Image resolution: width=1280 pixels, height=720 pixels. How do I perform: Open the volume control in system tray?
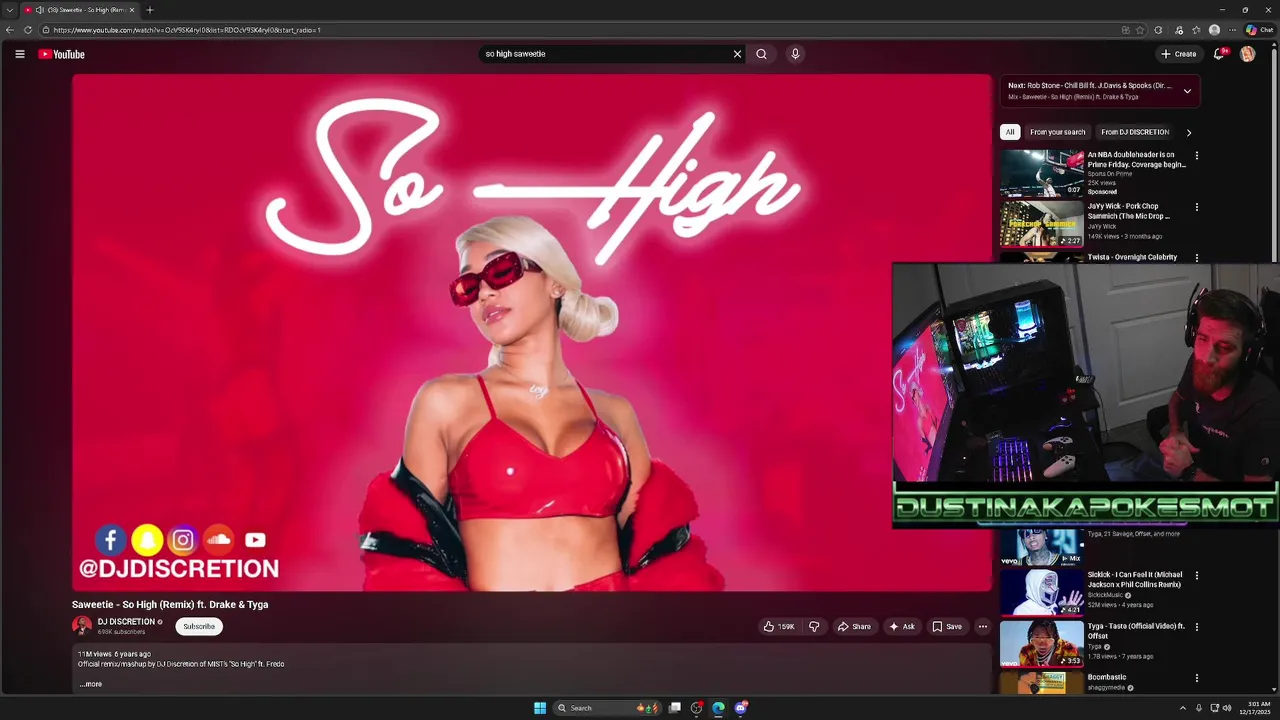click(x=1227, y=708)
